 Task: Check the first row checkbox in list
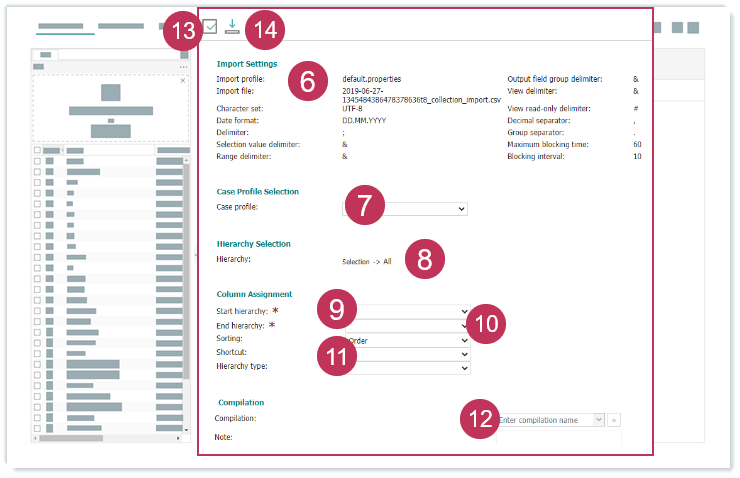[x=38, y=160]
